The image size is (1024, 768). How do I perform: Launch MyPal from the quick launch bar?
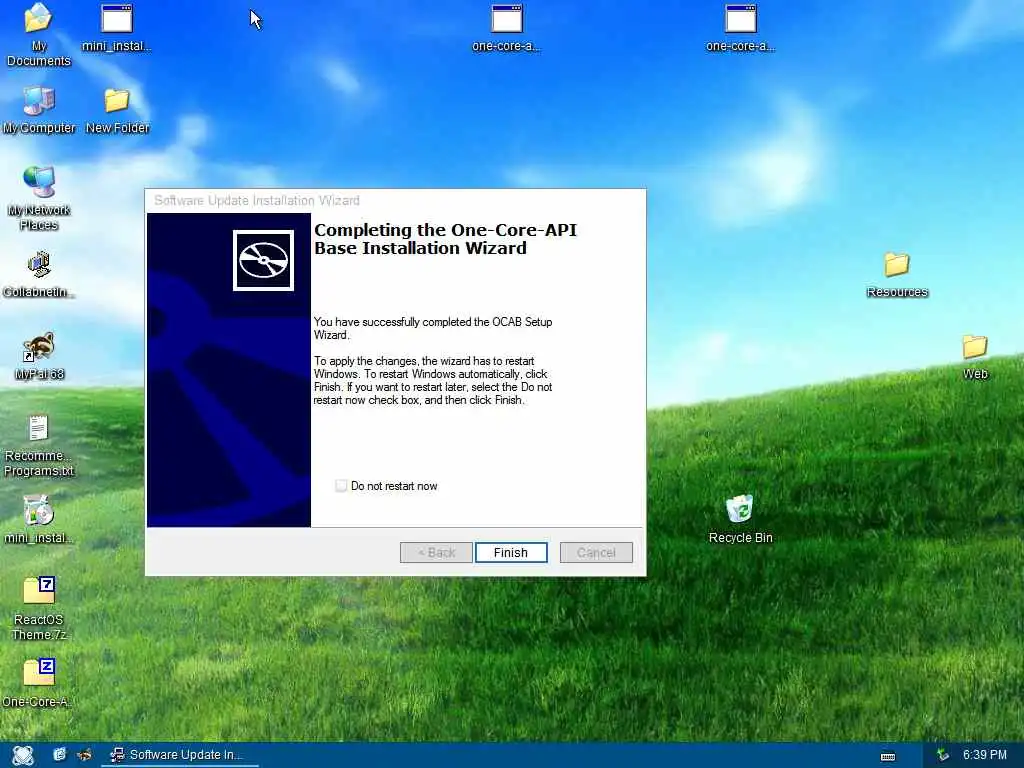(x=85, y=755)
